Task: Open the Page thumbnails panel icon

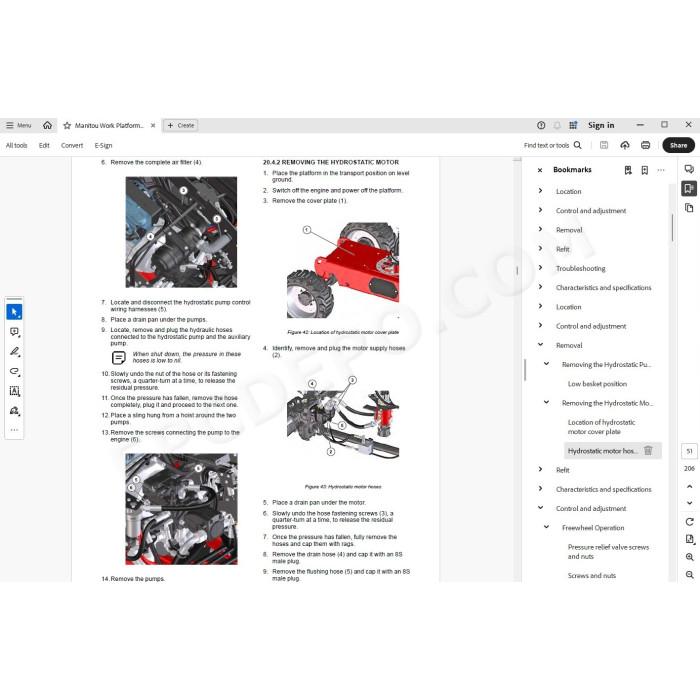Action: click(689, 208)
